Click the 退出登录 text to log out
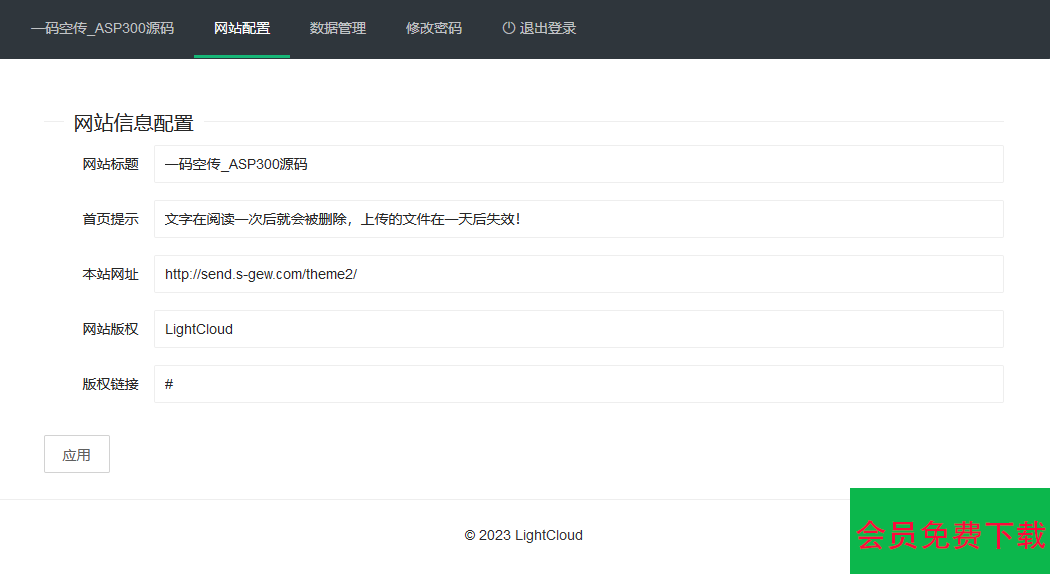Screen dimensions: 1050x574 click(x=548, y=28)
